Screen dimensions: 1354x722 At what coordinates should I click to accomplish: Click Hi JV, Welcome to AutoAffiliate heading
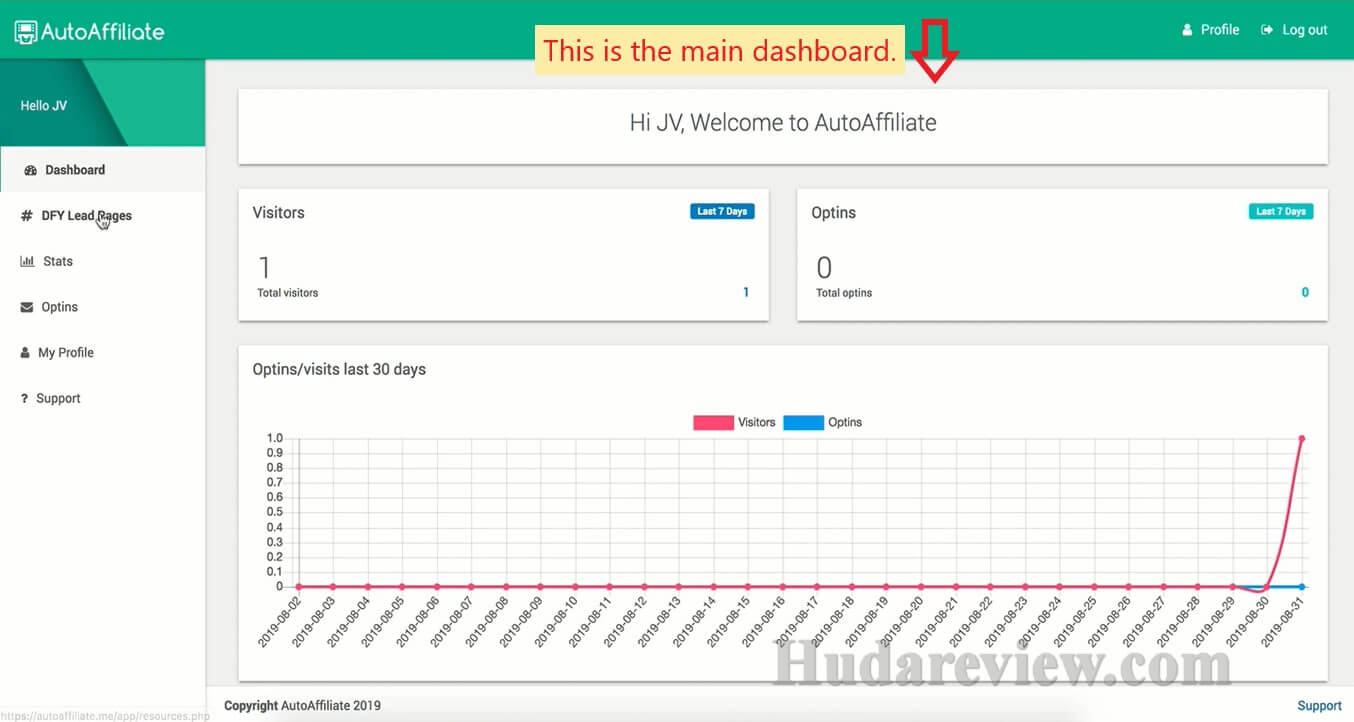coord(783,123)
